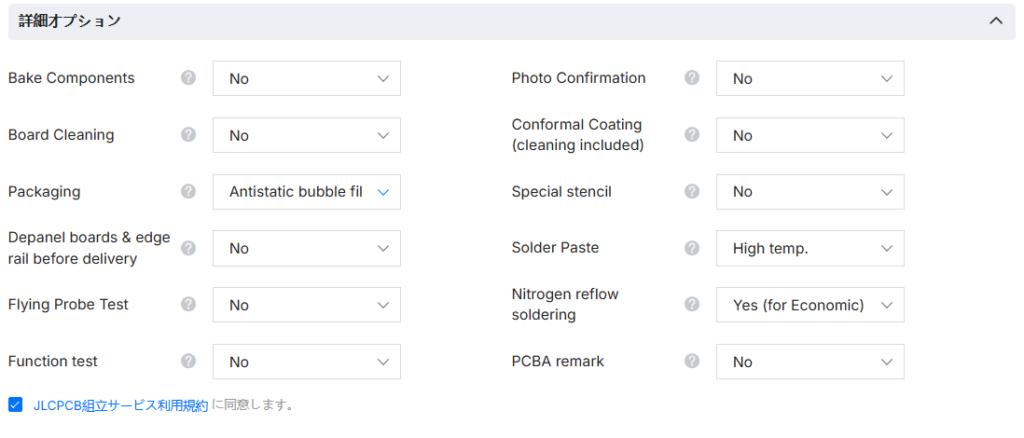Open the Conformal Coating dropdown
This screenshot has height=438, width=1024.
pos(809,136)
